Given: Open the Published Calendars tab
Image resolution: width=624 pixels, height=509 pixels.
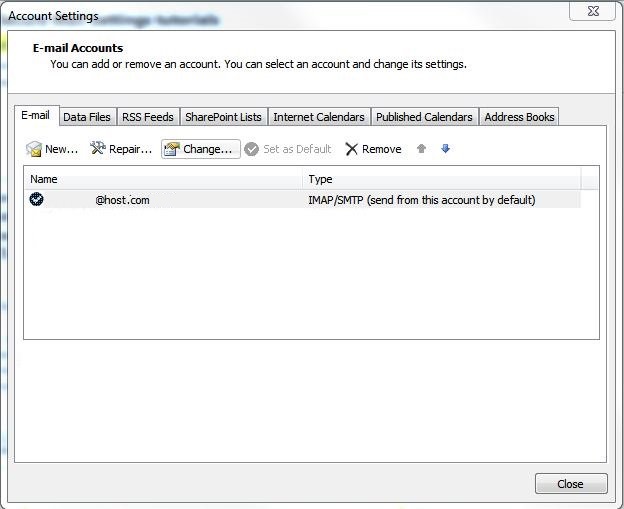Looking at the screenshot, I should point(424,117).
